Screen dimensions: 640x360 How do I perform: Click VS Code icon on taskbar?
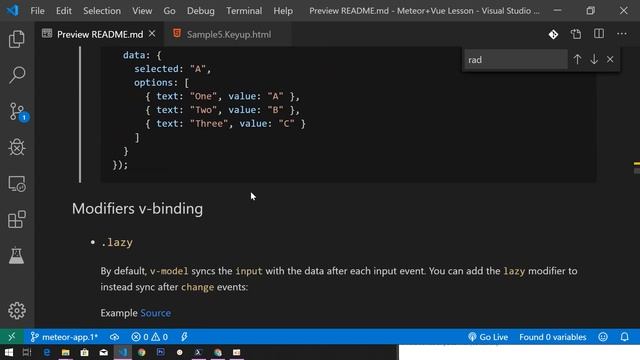coord(123,352)
